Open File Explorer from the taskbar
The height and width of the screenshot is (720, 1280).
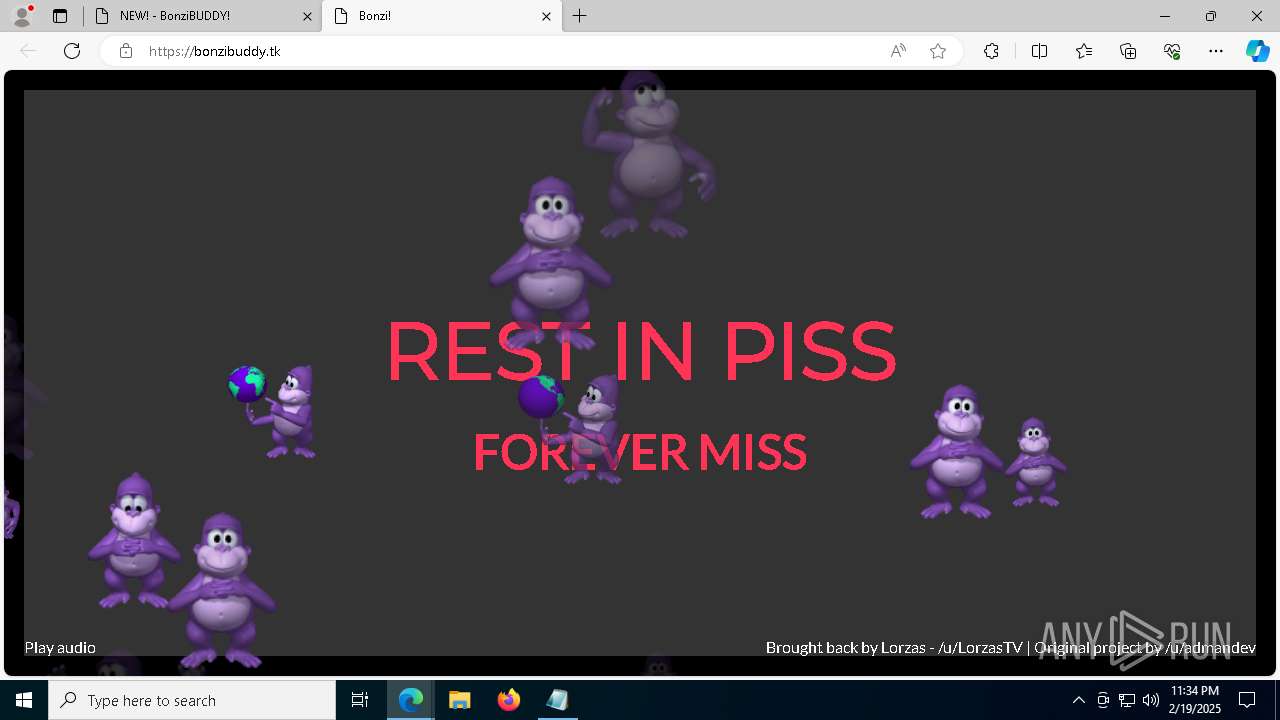pyautogui.click(x=460, y=700)
